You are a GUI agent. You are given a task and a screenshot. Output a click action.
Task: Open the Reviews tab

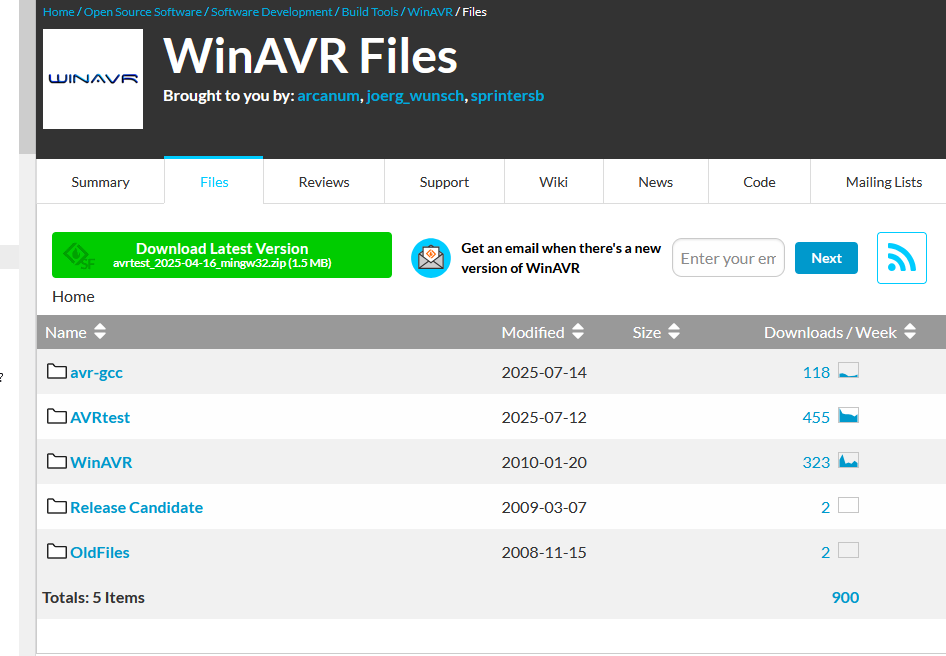(x=324, y=182)
